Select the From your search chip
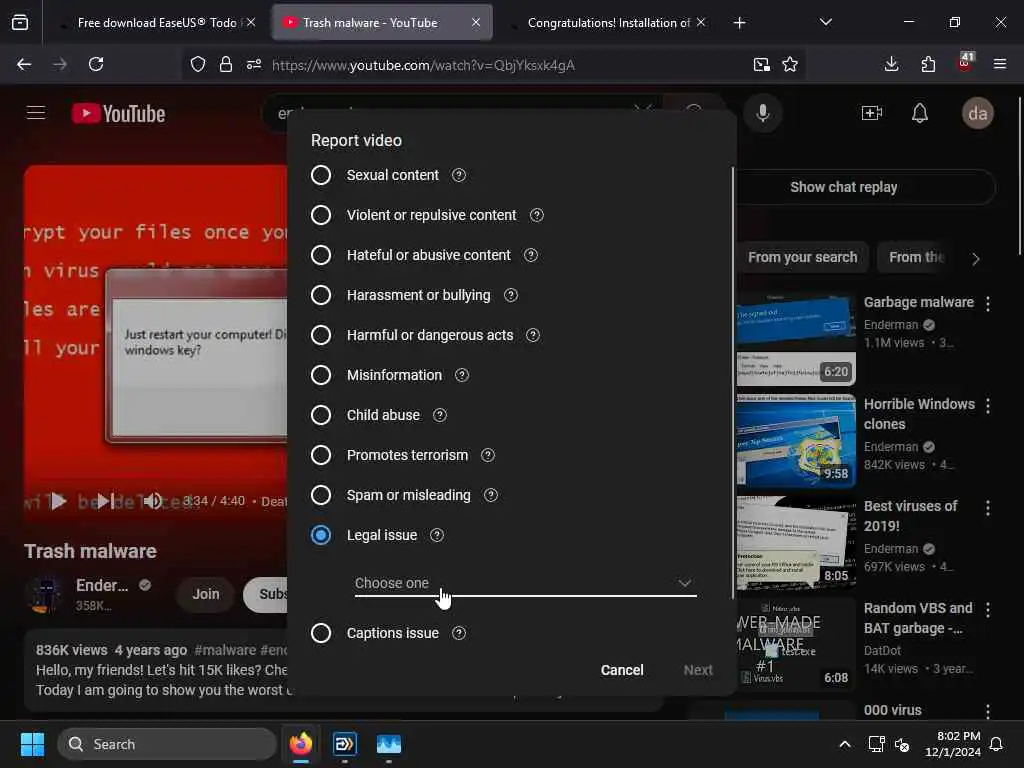The width and height of the screenshot is (1024, 768). coord(802,257)
